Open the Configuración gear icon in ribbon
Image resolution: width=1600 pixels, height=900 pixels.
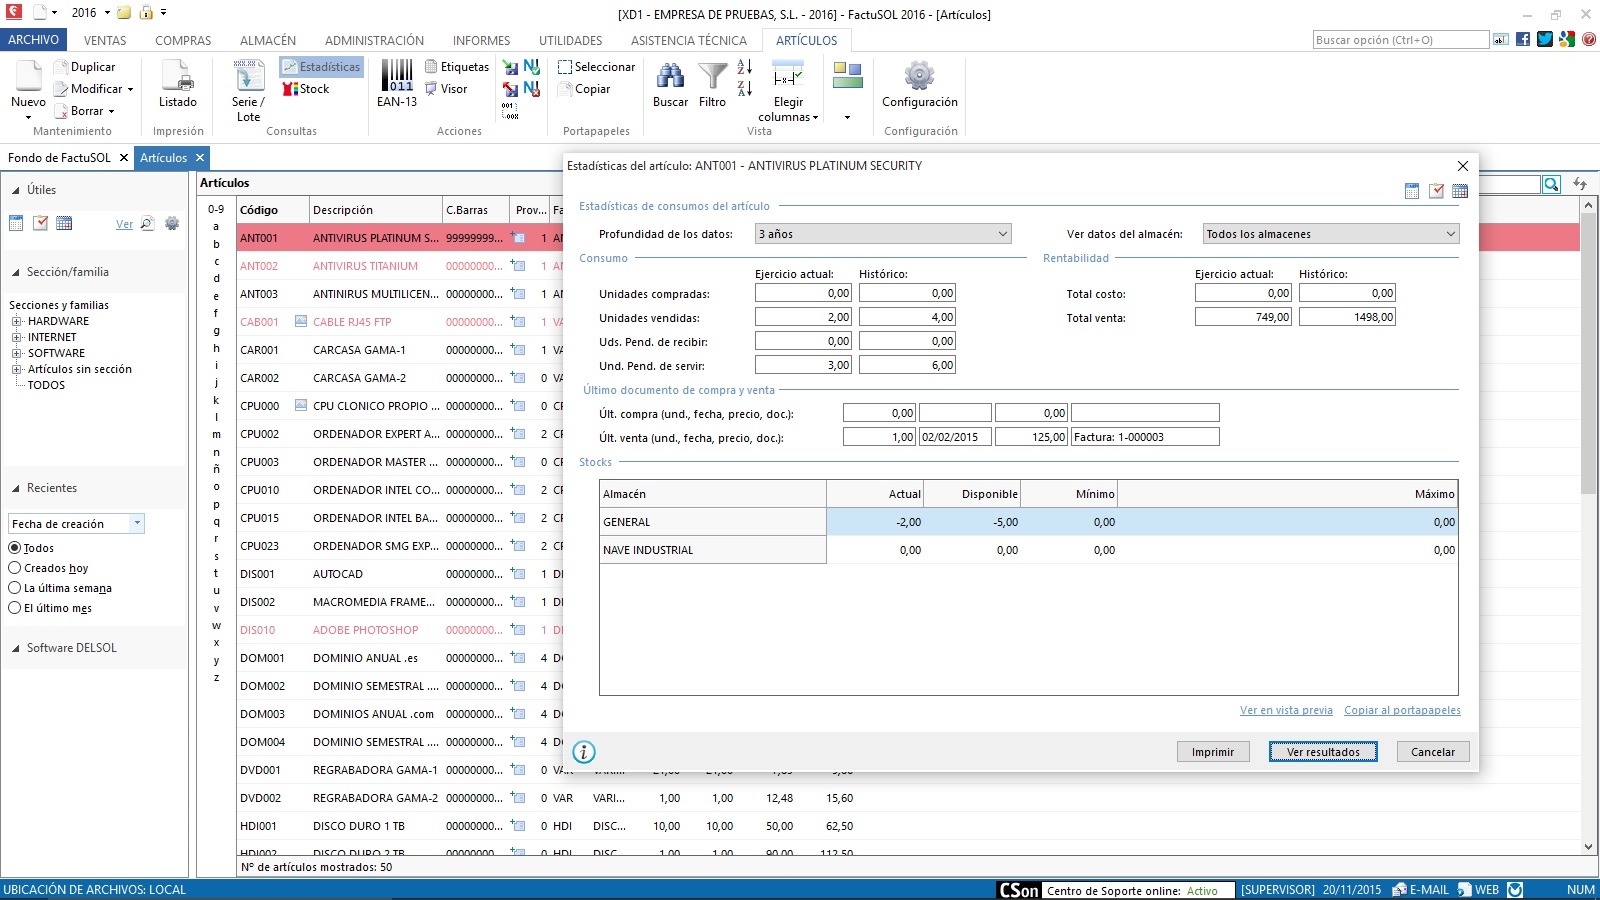919,76
